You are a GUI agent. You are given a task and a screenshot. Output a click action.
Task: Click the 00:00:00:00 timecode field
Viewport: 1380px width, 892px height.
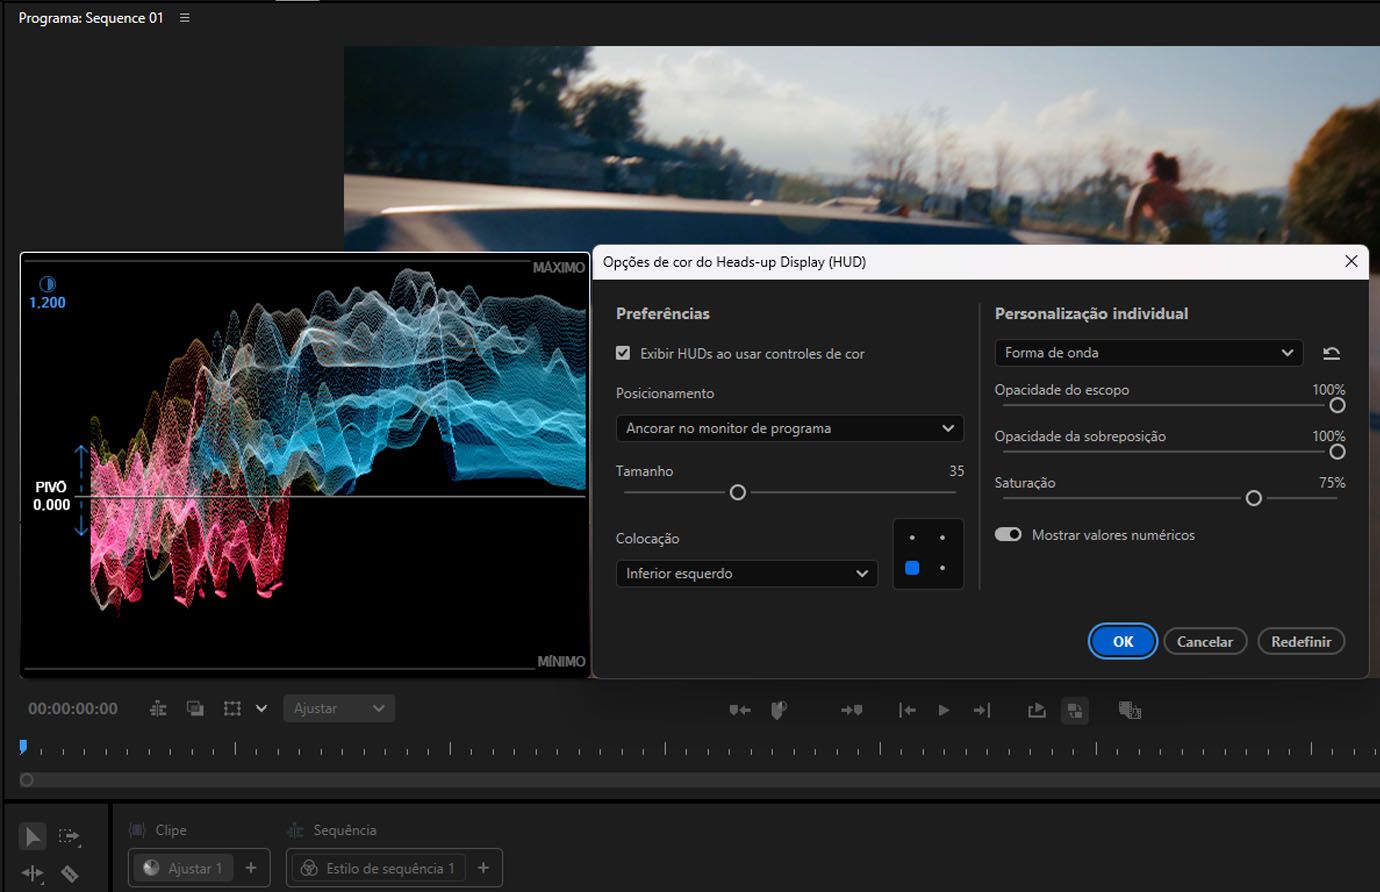72,708
